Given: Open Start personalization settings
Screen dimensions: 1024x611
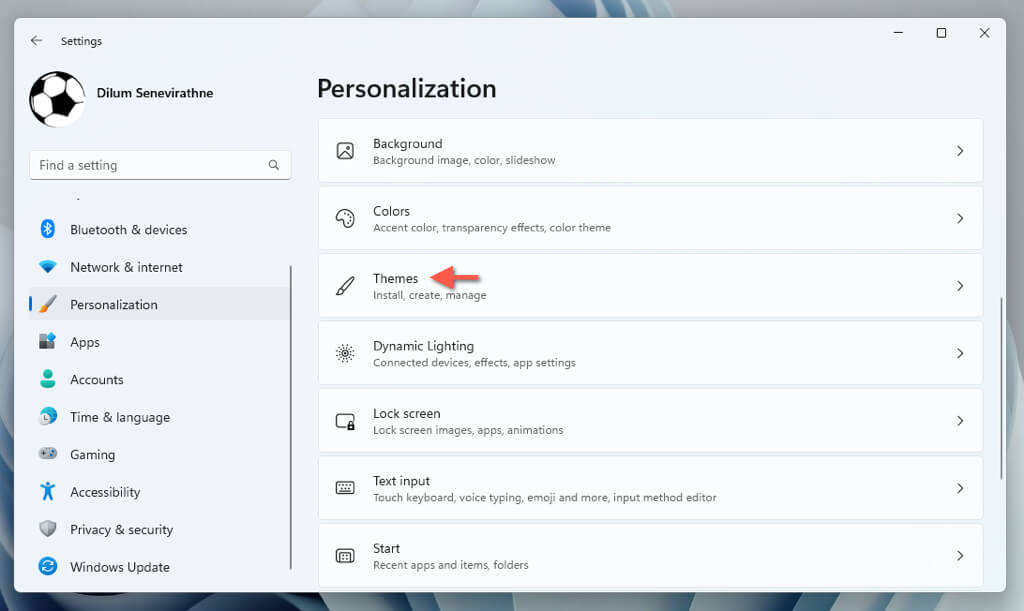Looking at the screenshot, I should click(x=650, y=556).
